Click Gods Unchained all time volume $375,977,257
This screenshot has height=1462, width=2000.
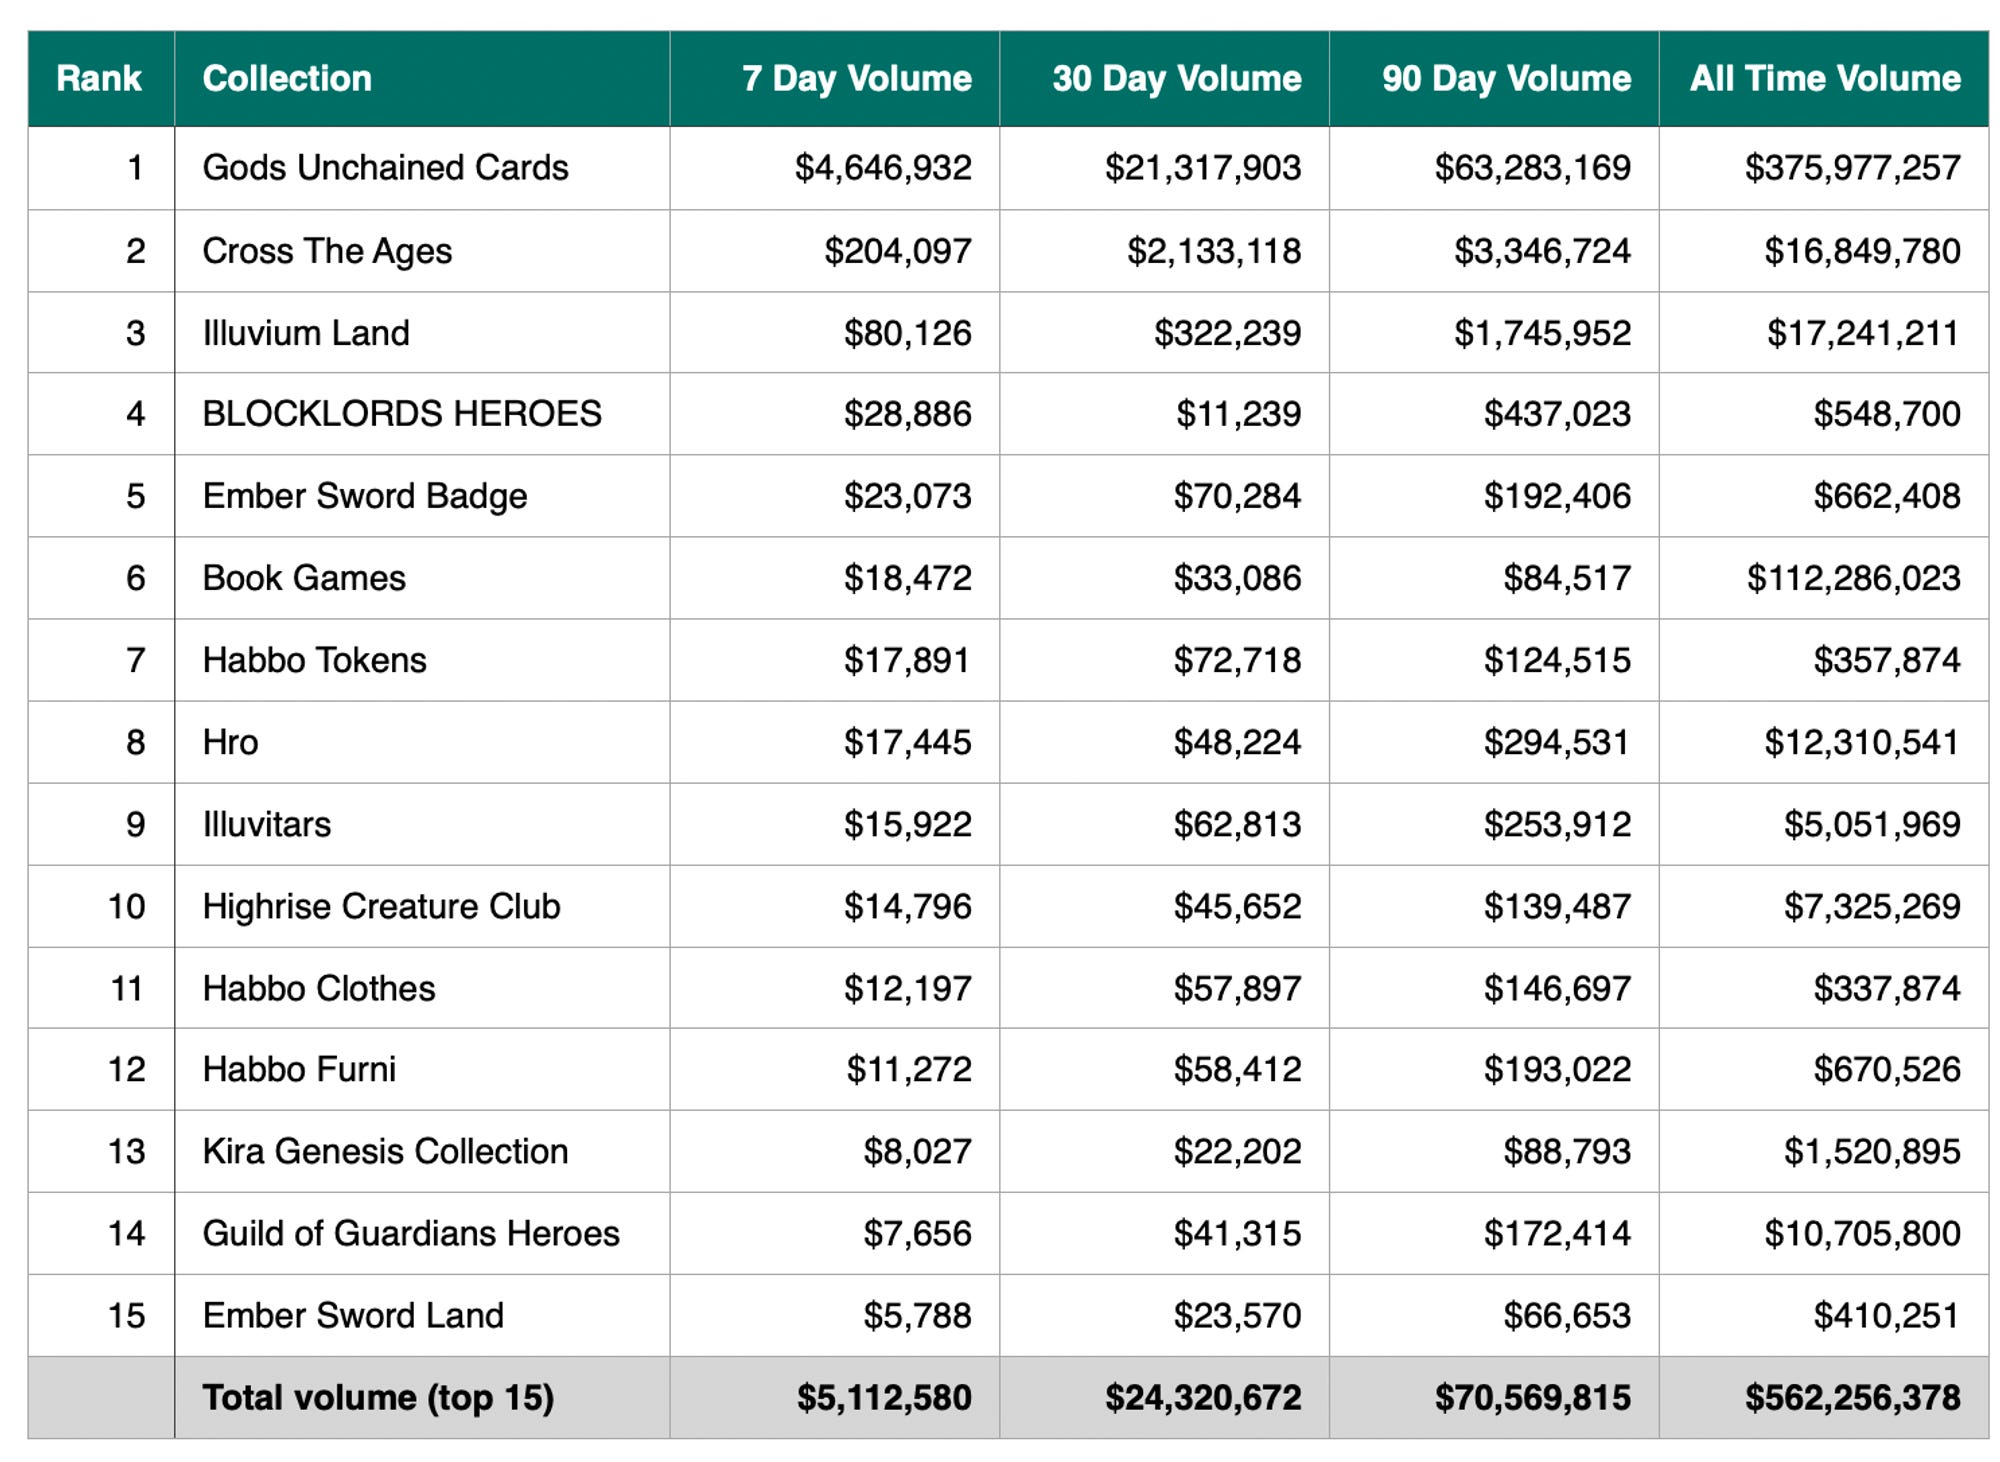(1852, 167)
